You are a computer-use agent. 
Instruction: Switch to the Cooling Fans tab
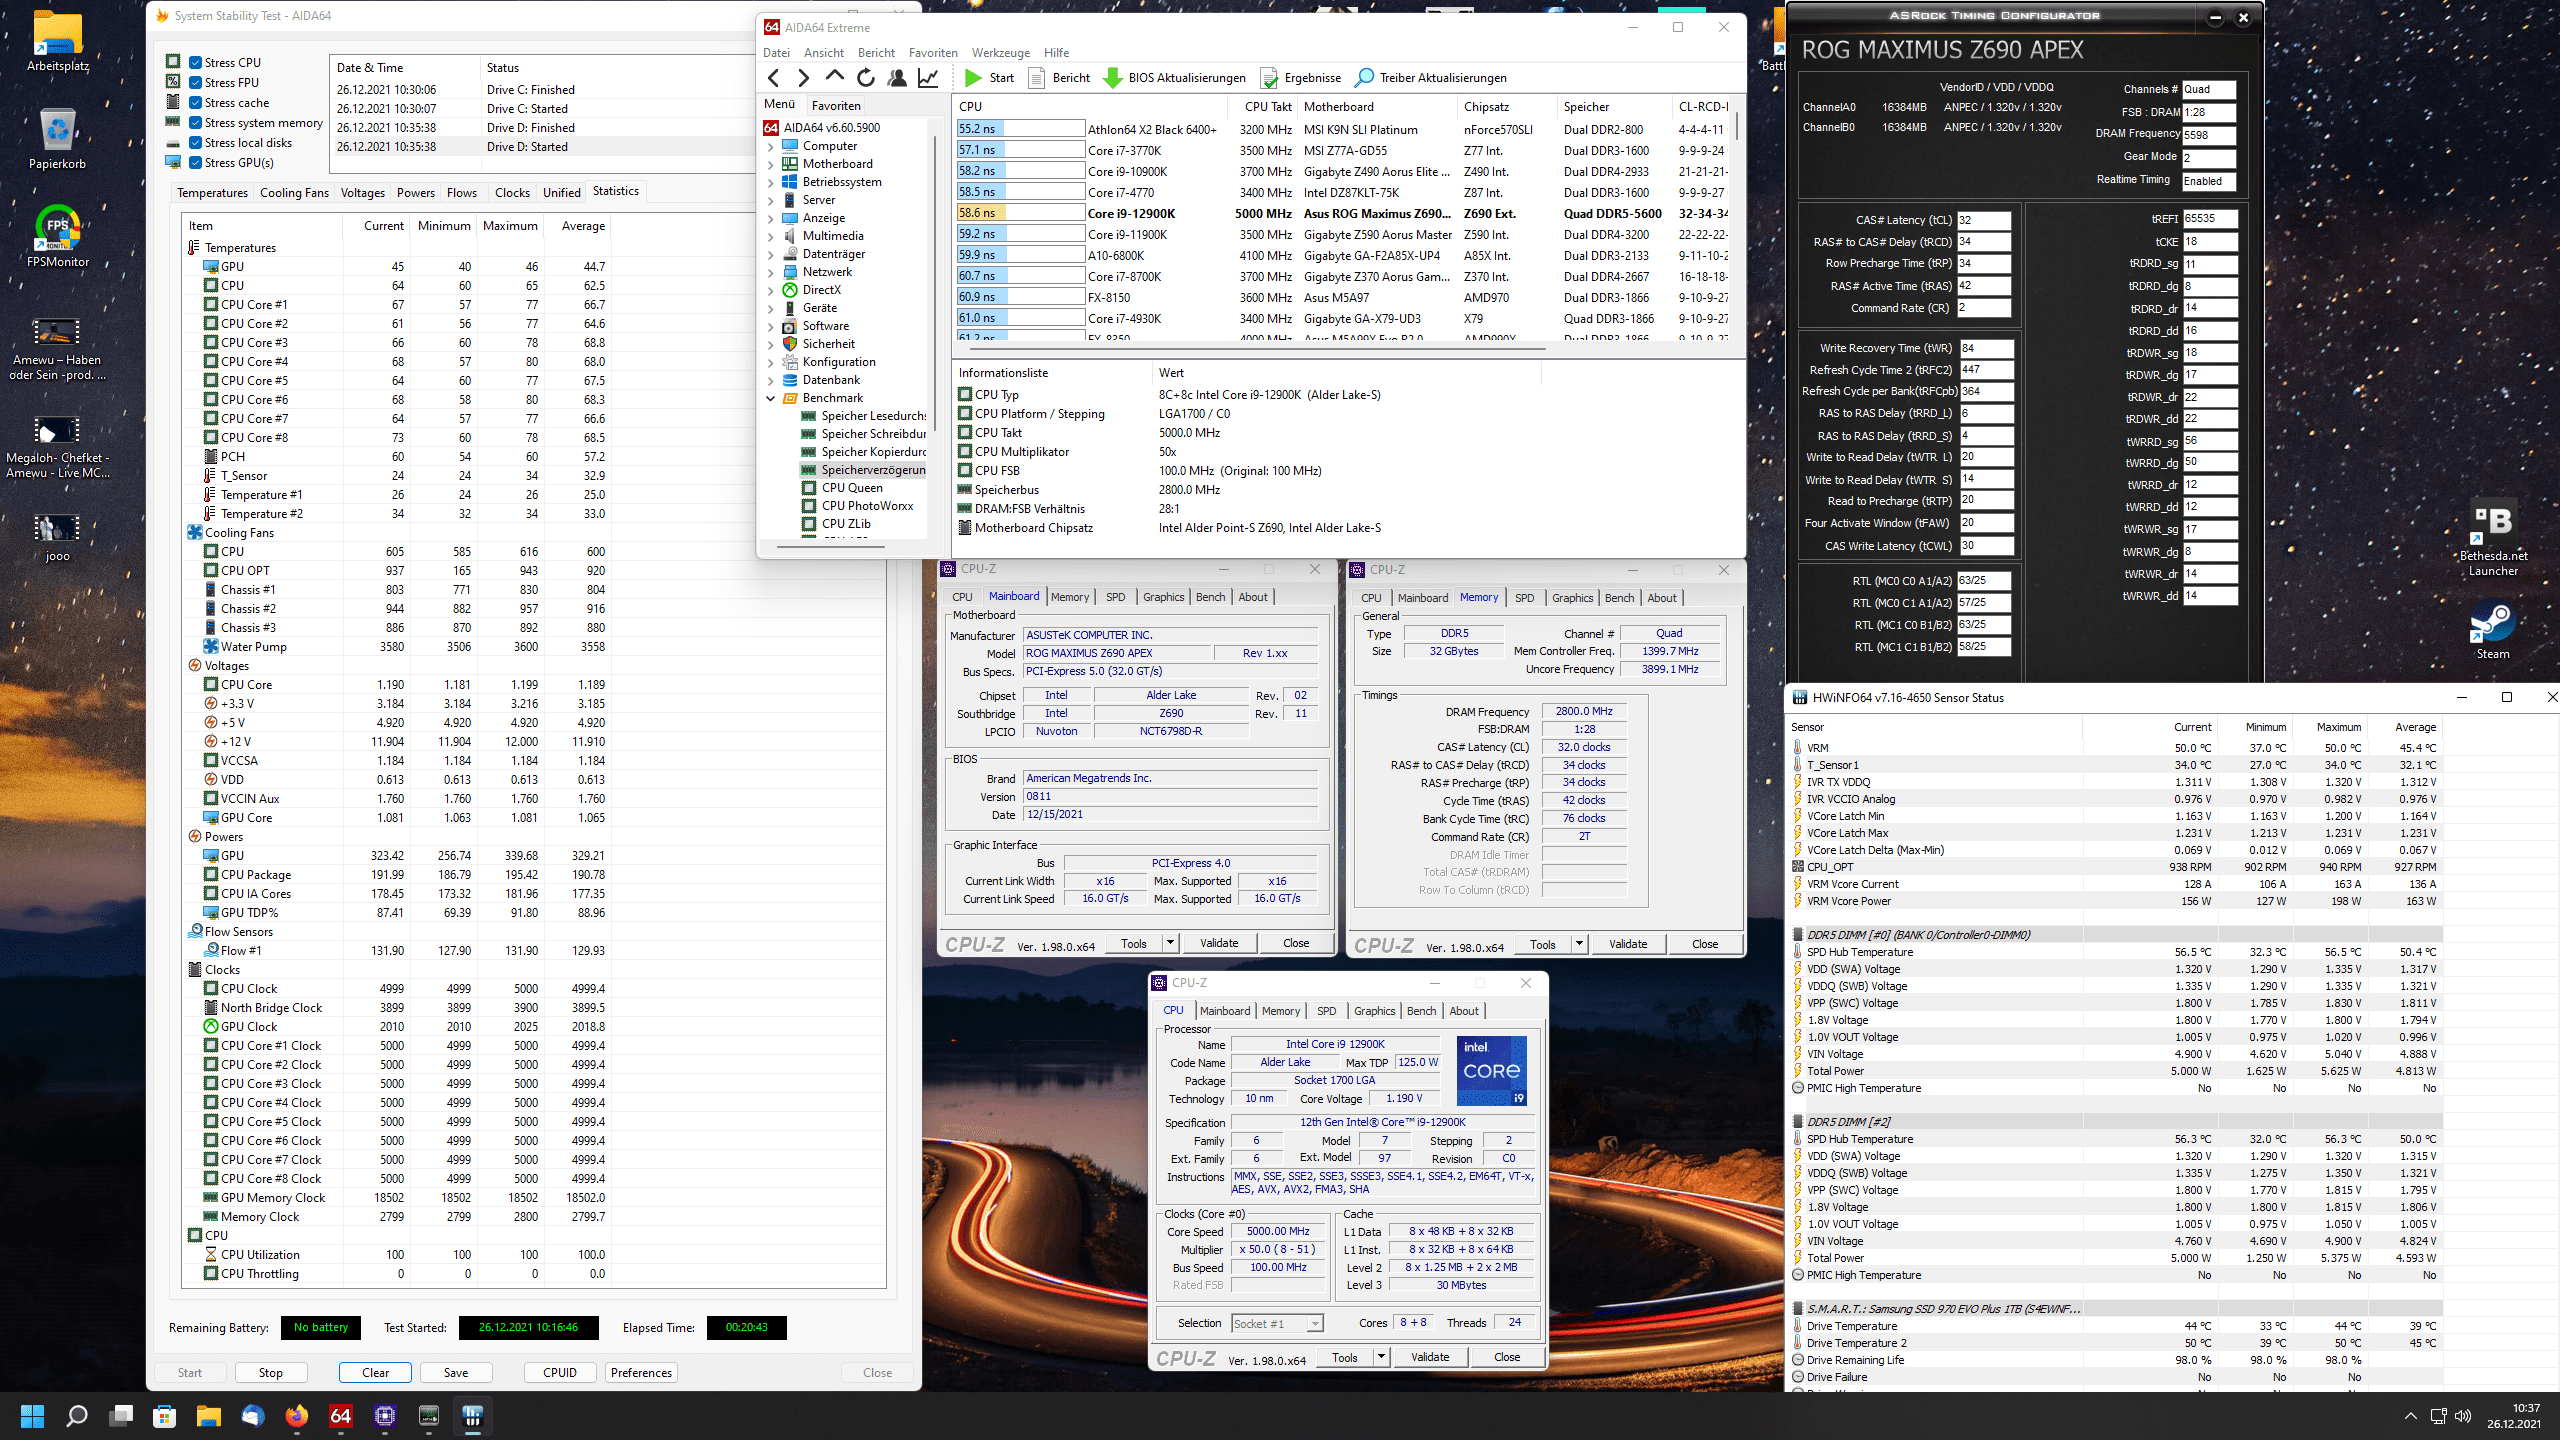[x=294, y=192]
